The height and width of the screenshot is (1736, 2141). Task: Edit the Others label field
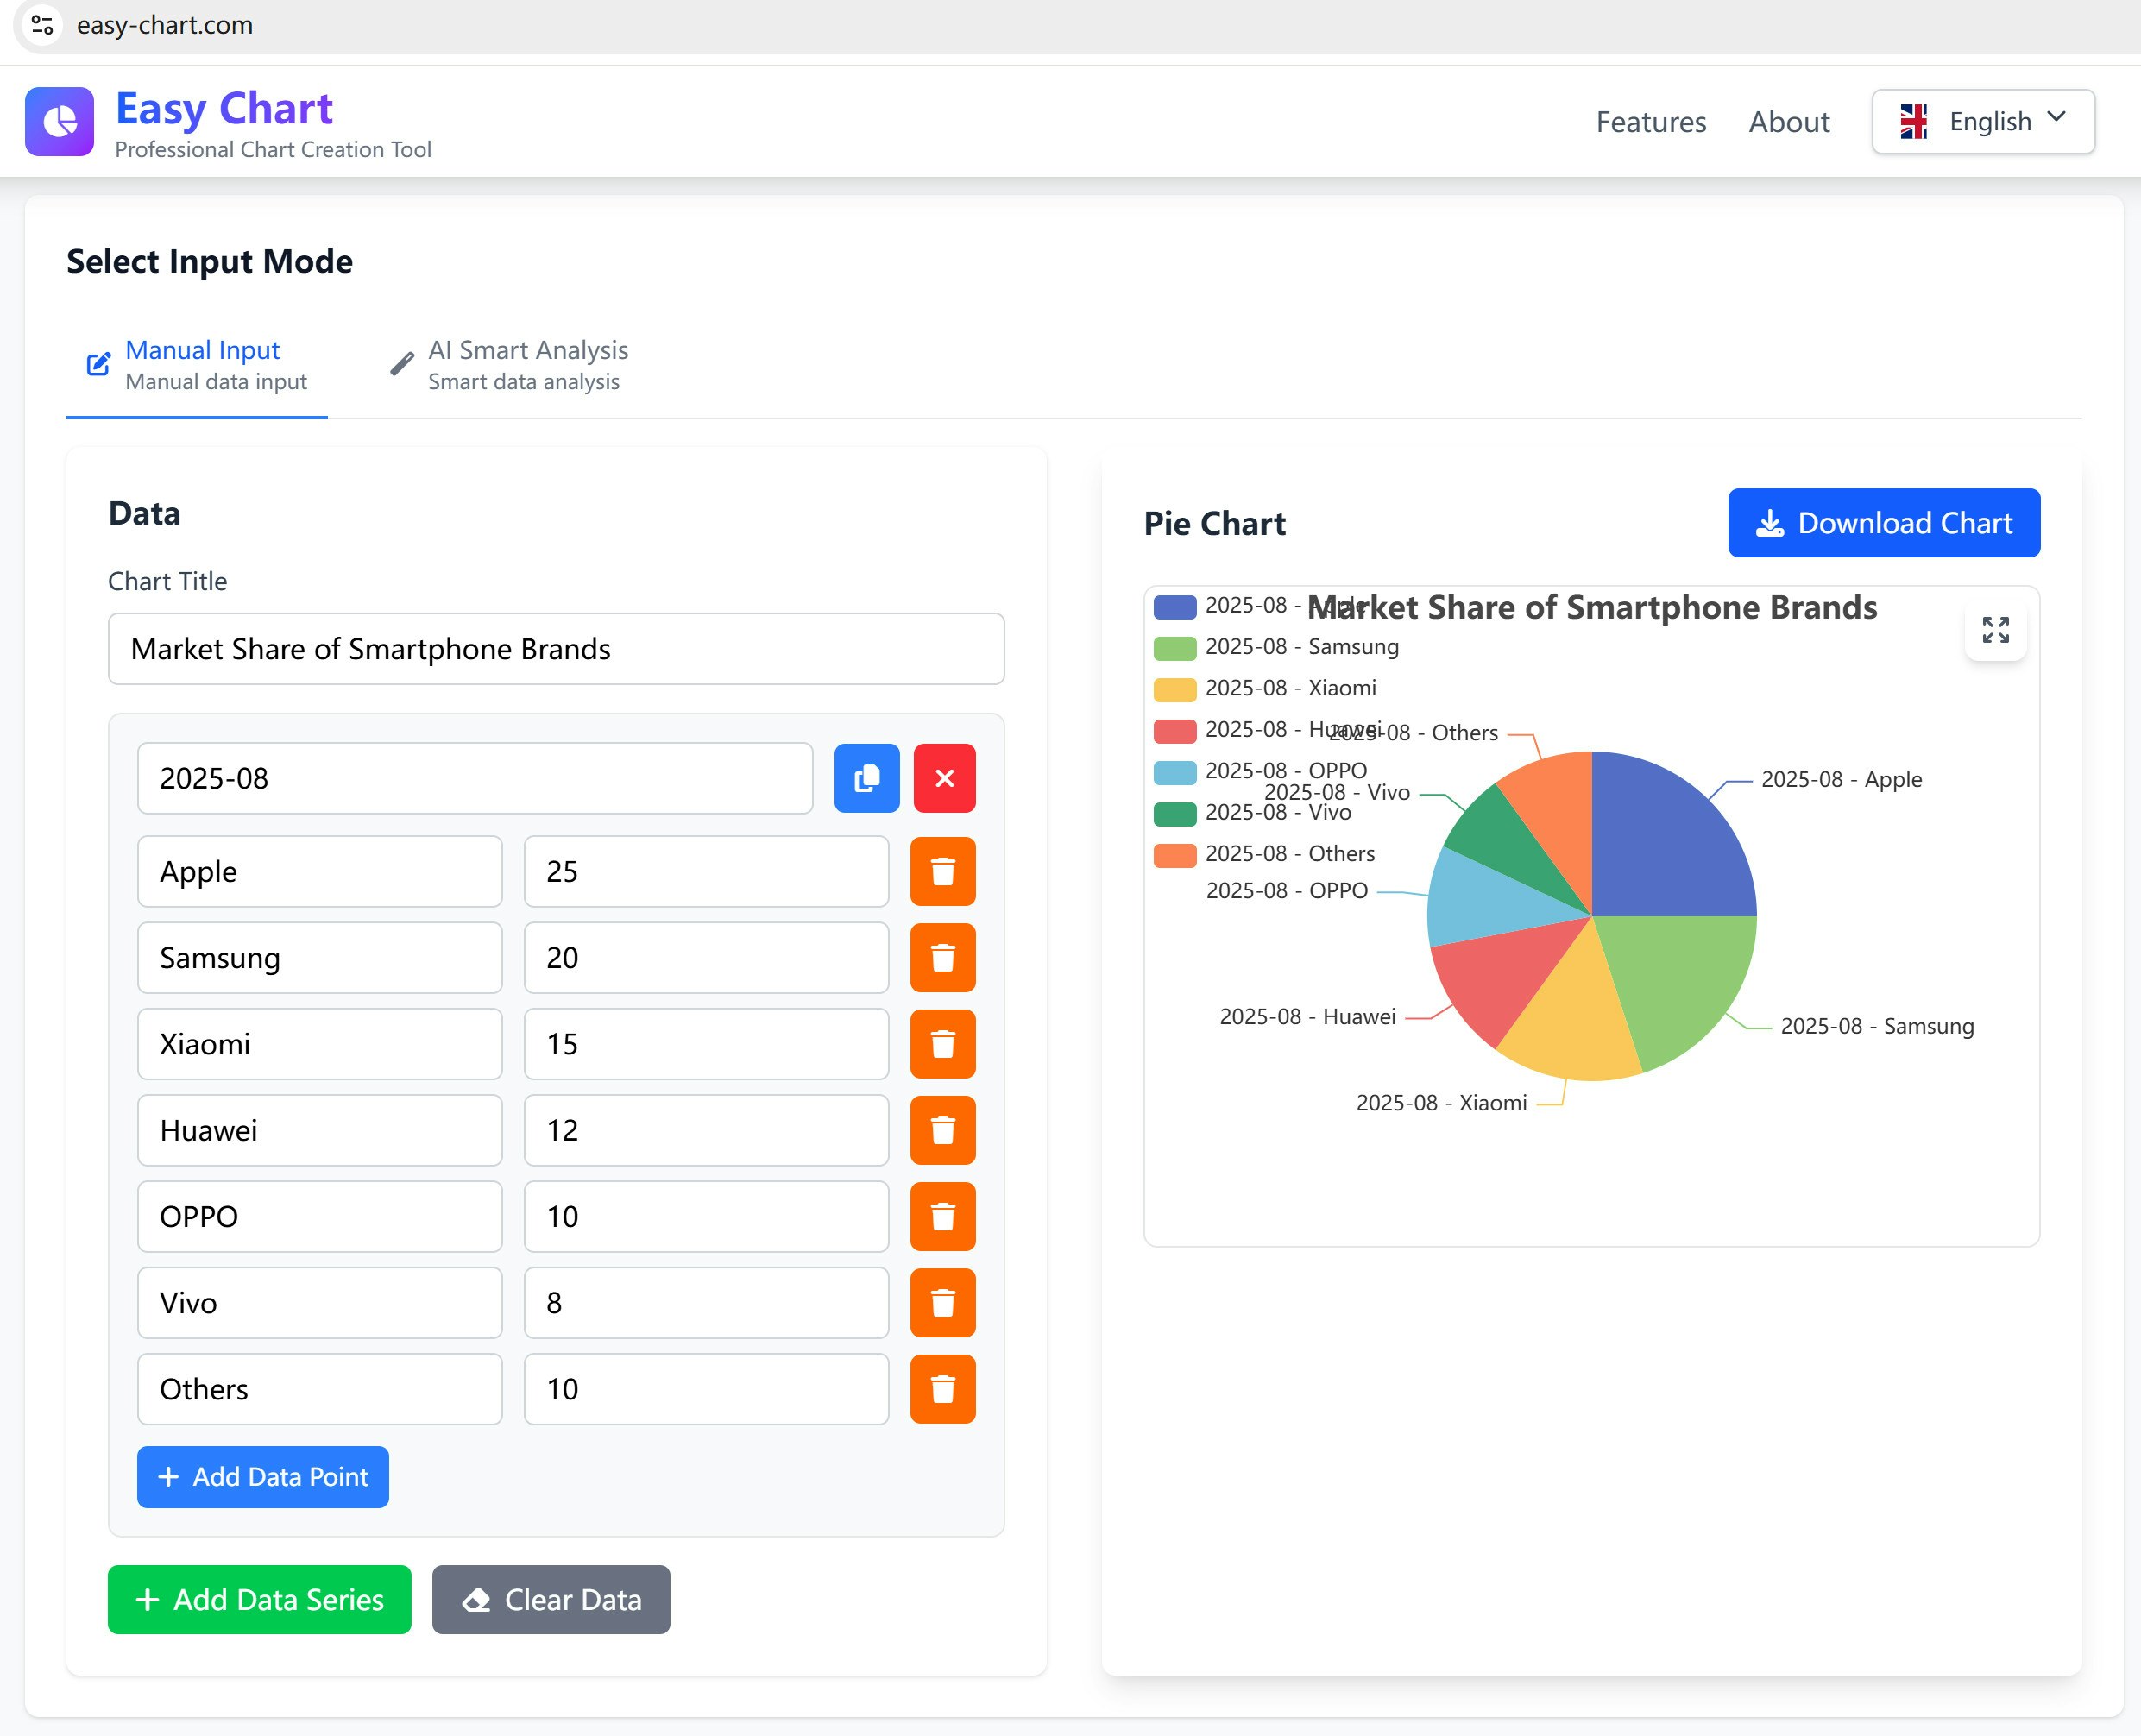(x=320, y=1389)
